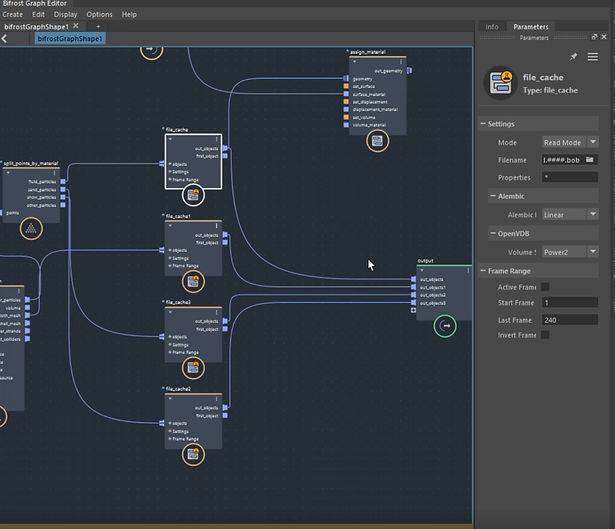The height and width of the screenshot is (529, 615).
Task: Click the objects port label on file_cache3
Action: pyautogui.click(x=180, y=337)
